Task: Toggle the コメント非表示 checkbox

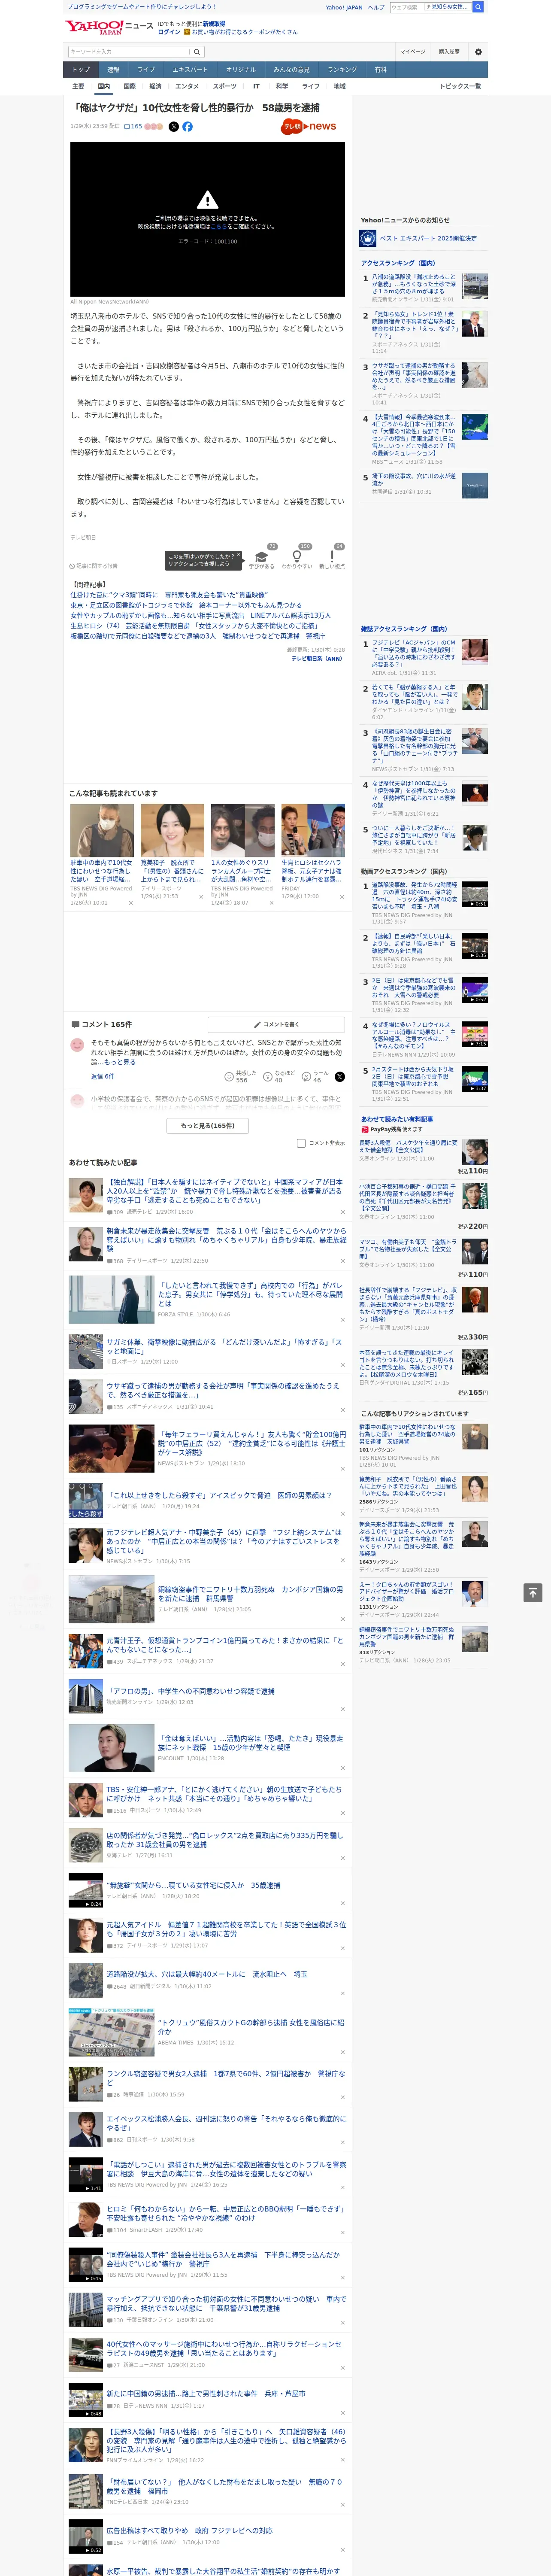Action: (x=301, y=1143)
